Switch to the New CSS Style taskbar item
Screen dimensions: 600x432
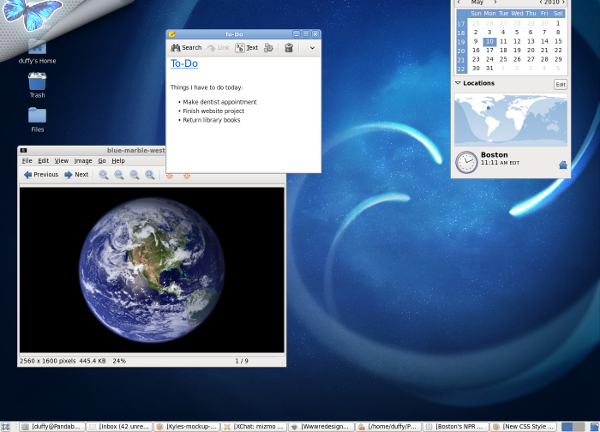[523, 427]
